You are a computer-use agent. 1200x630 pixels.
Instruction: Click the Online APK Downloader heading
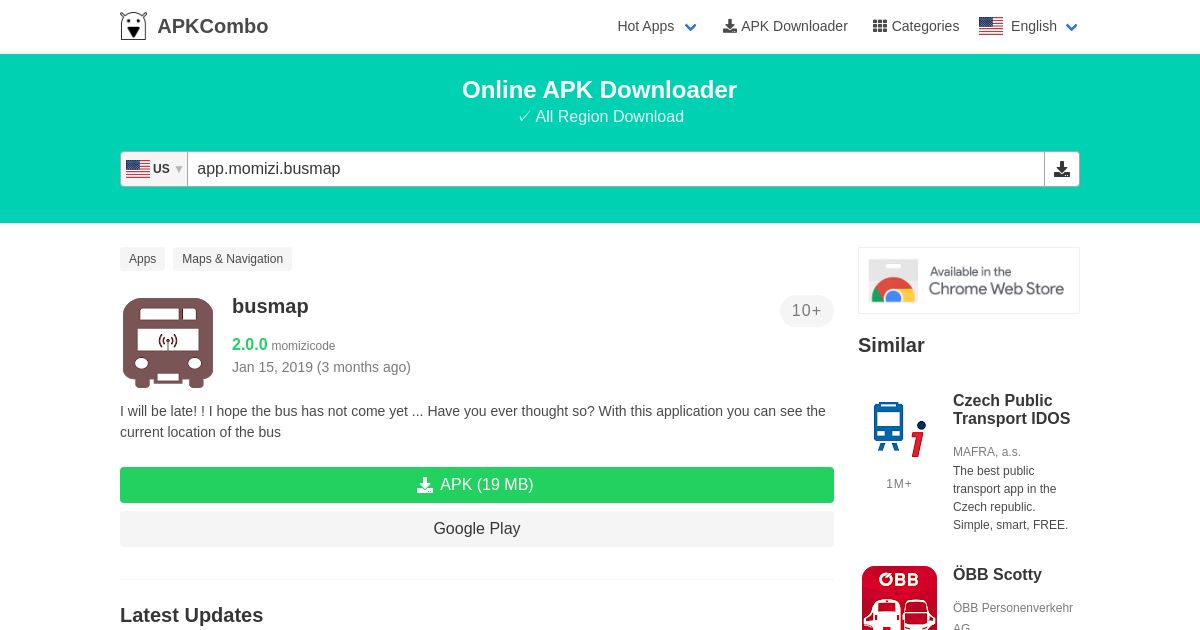[599, 90]
